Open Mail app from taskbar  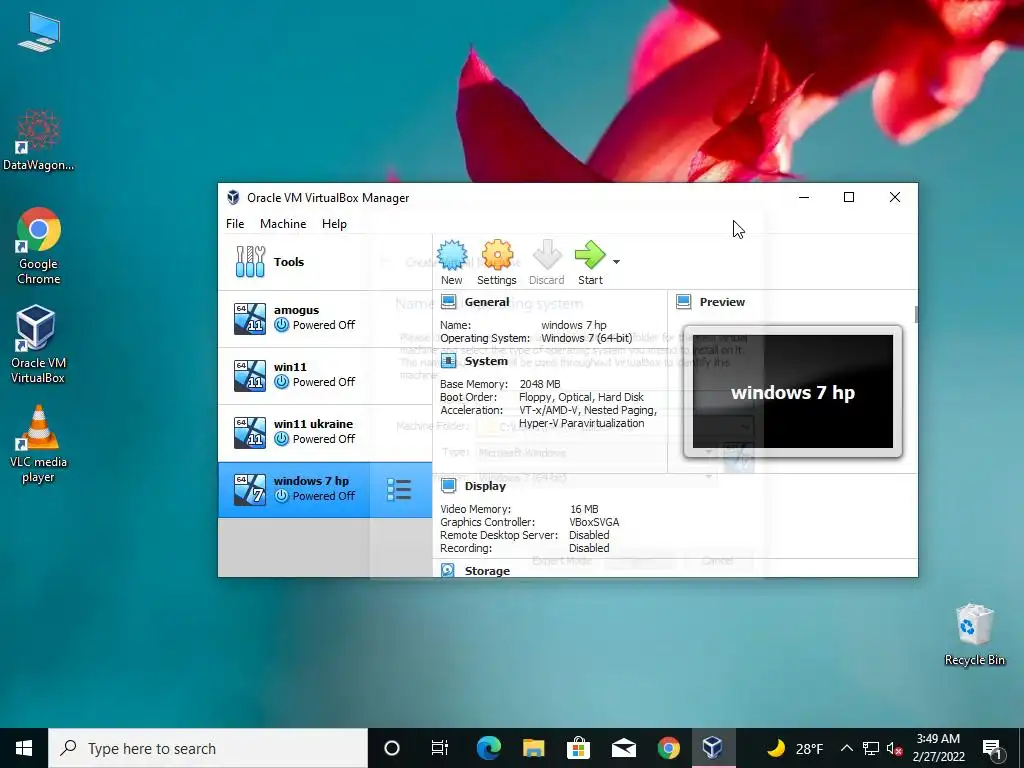coord(624,748)
